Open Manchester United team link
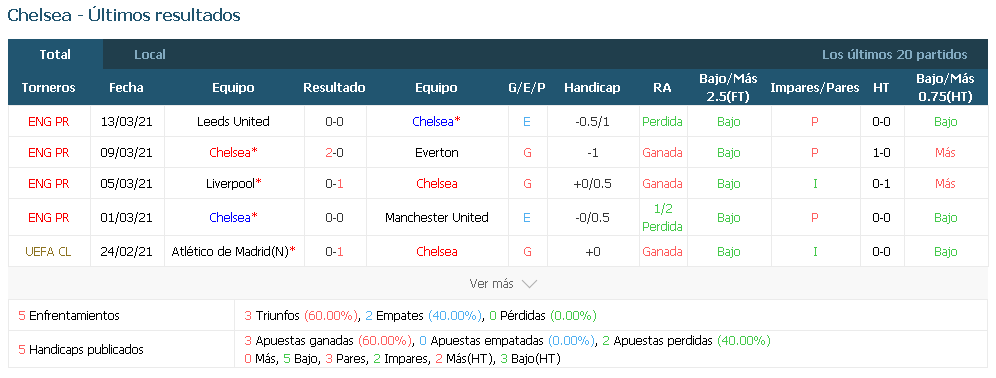 click(436, 217)
